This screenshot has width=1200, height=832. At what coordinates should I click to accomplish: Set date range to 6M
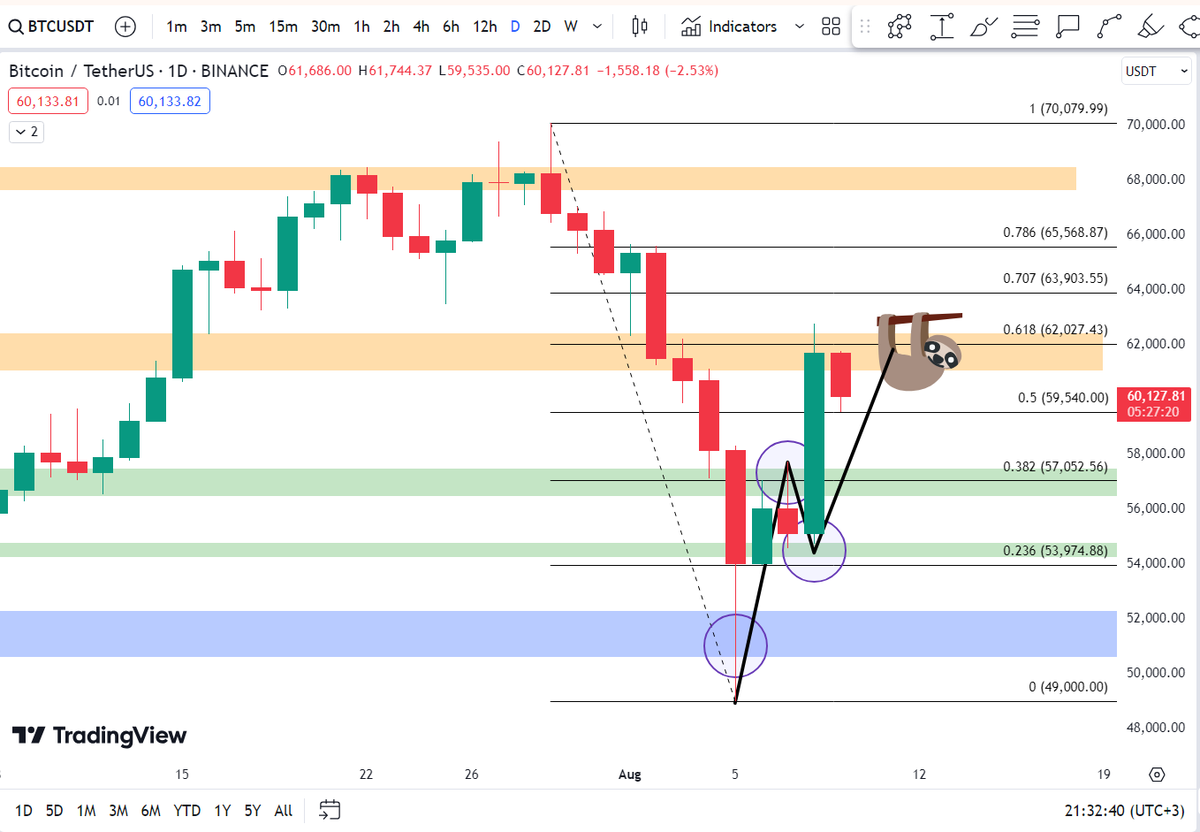(x=151, y=810)
